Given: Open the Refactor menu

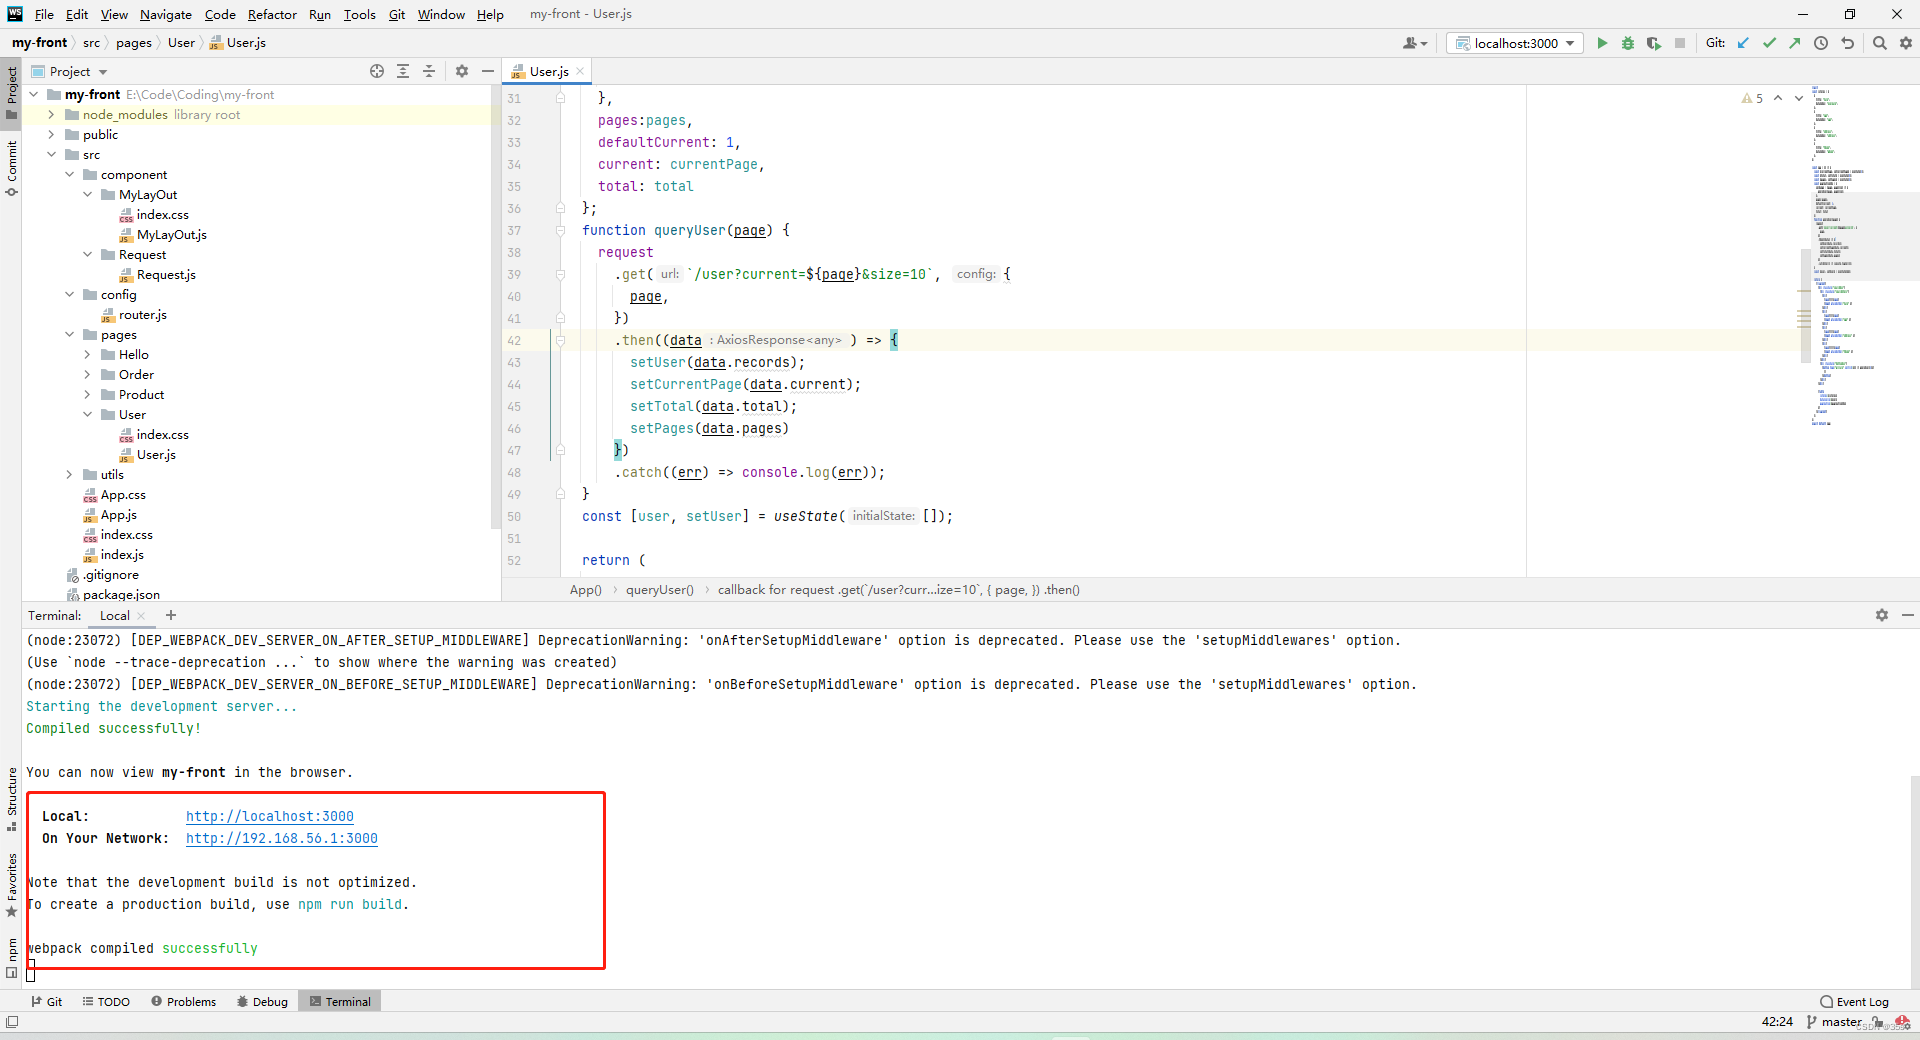Looking at the screenshot, I should [272, 14].
